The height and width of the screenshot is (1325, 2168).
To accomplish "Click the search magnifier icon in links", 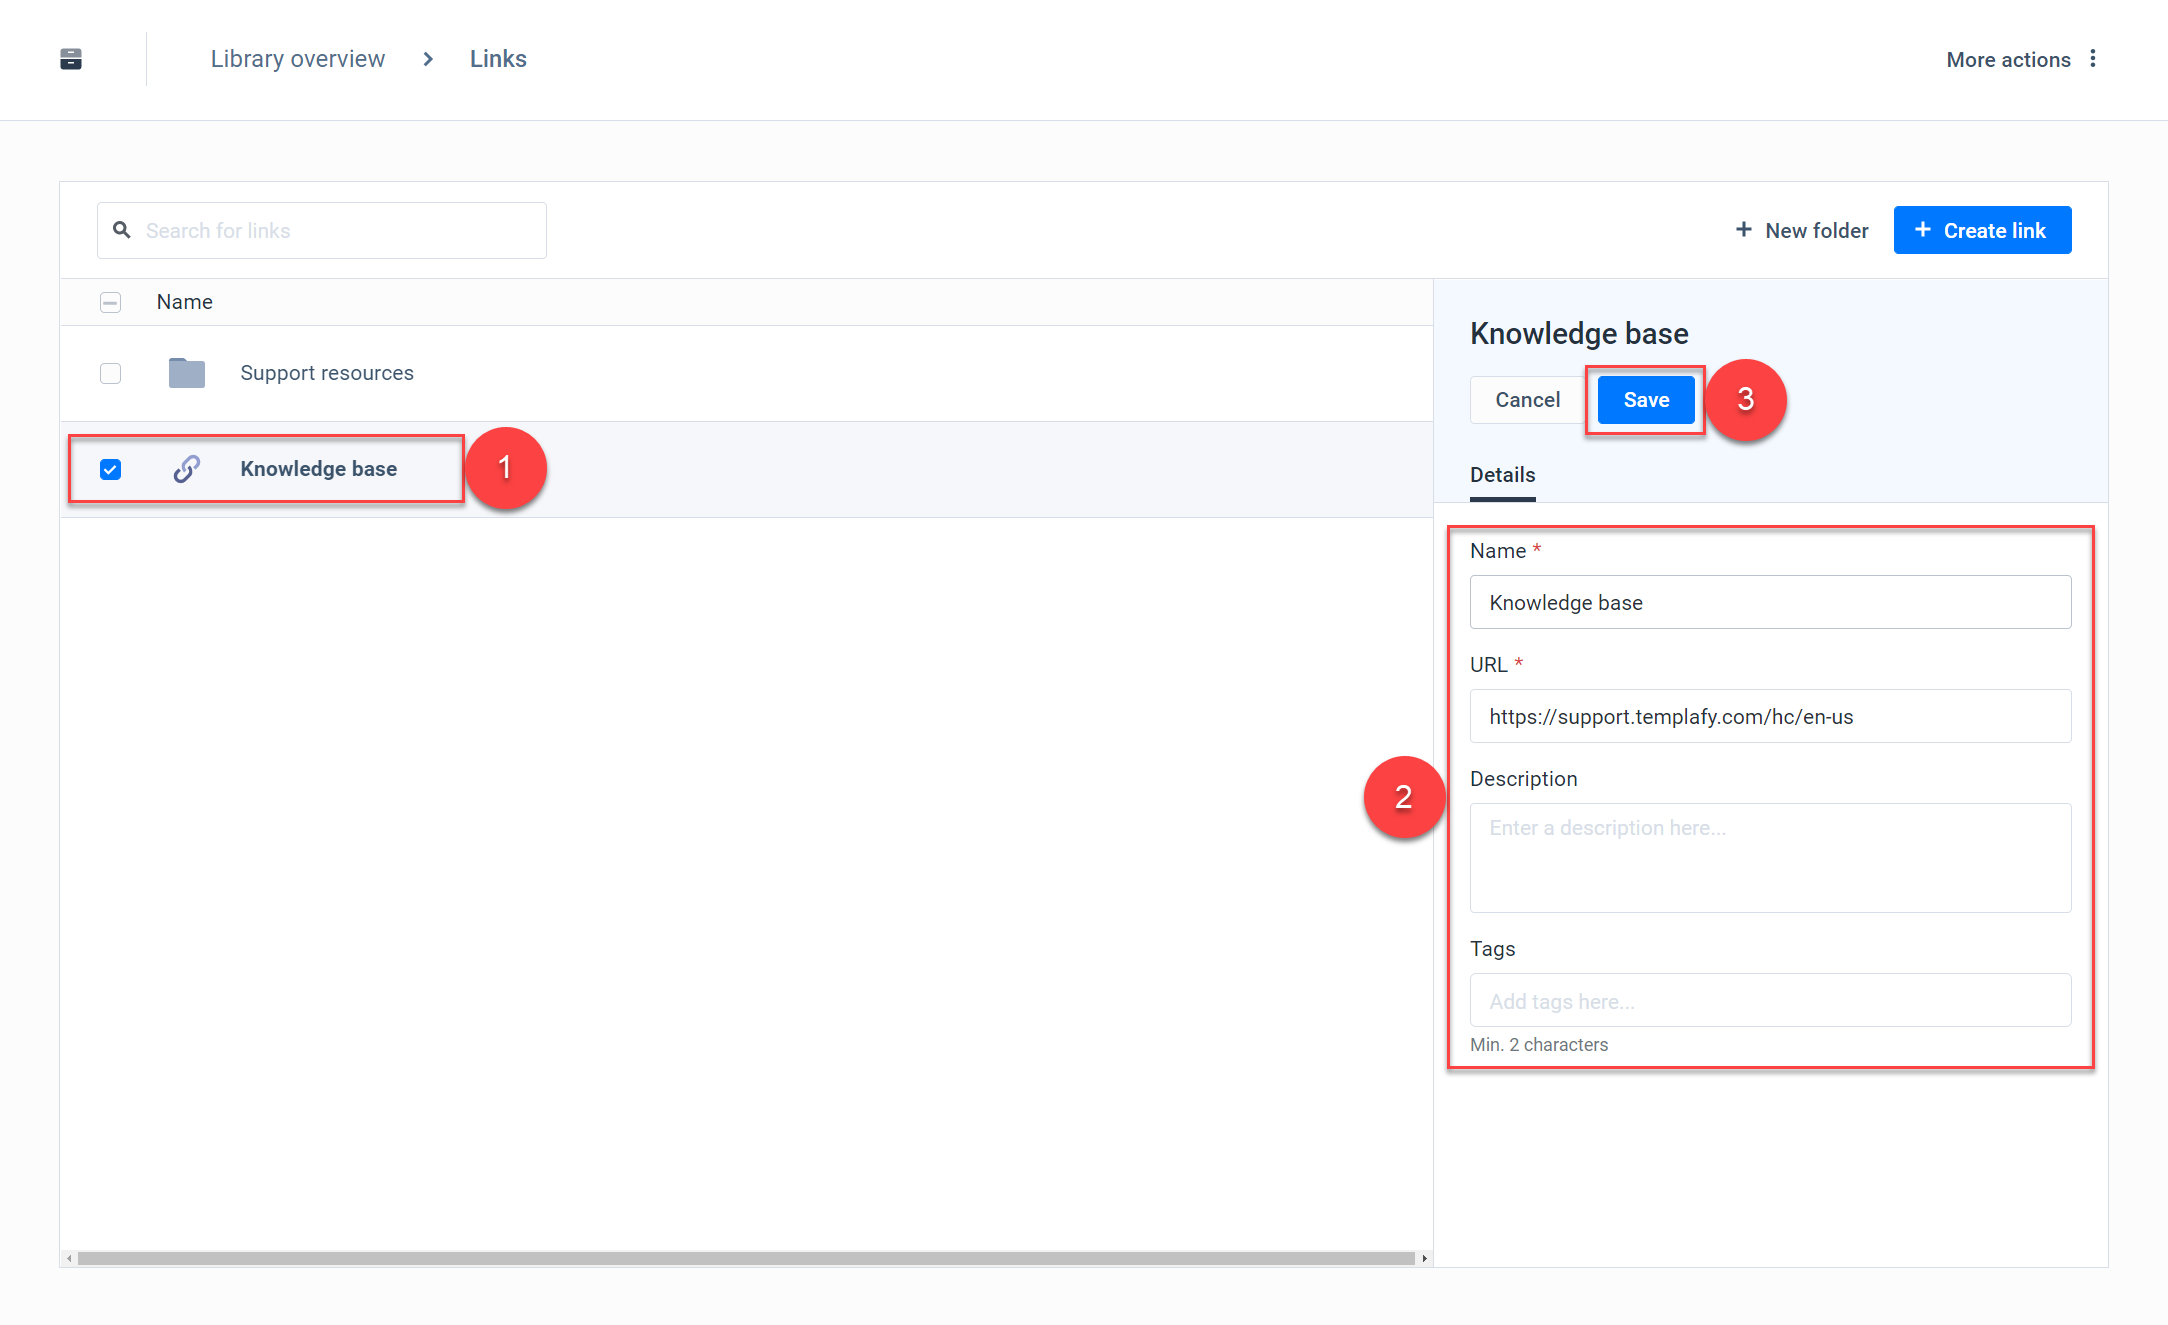I will tap(122, 231).
